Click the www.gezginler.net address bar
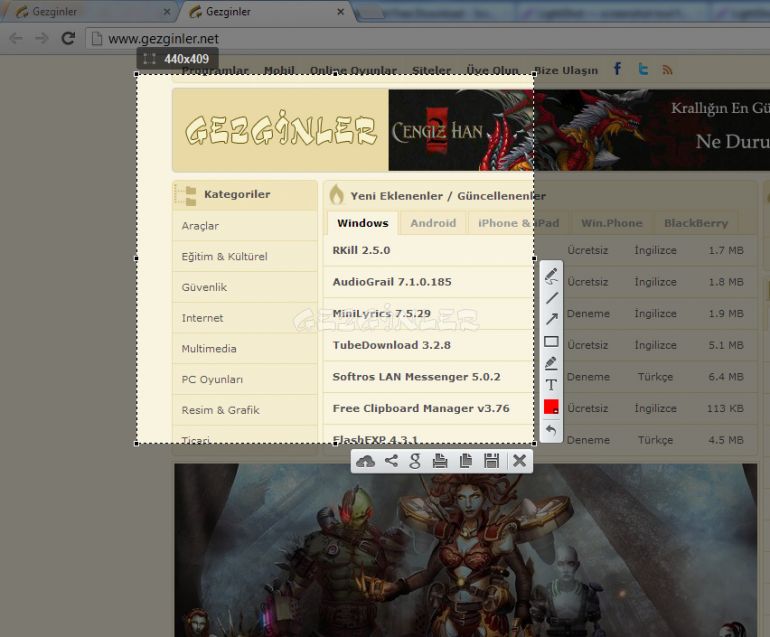This screenshot has width=770, height=637. click(x=427, y=38)
